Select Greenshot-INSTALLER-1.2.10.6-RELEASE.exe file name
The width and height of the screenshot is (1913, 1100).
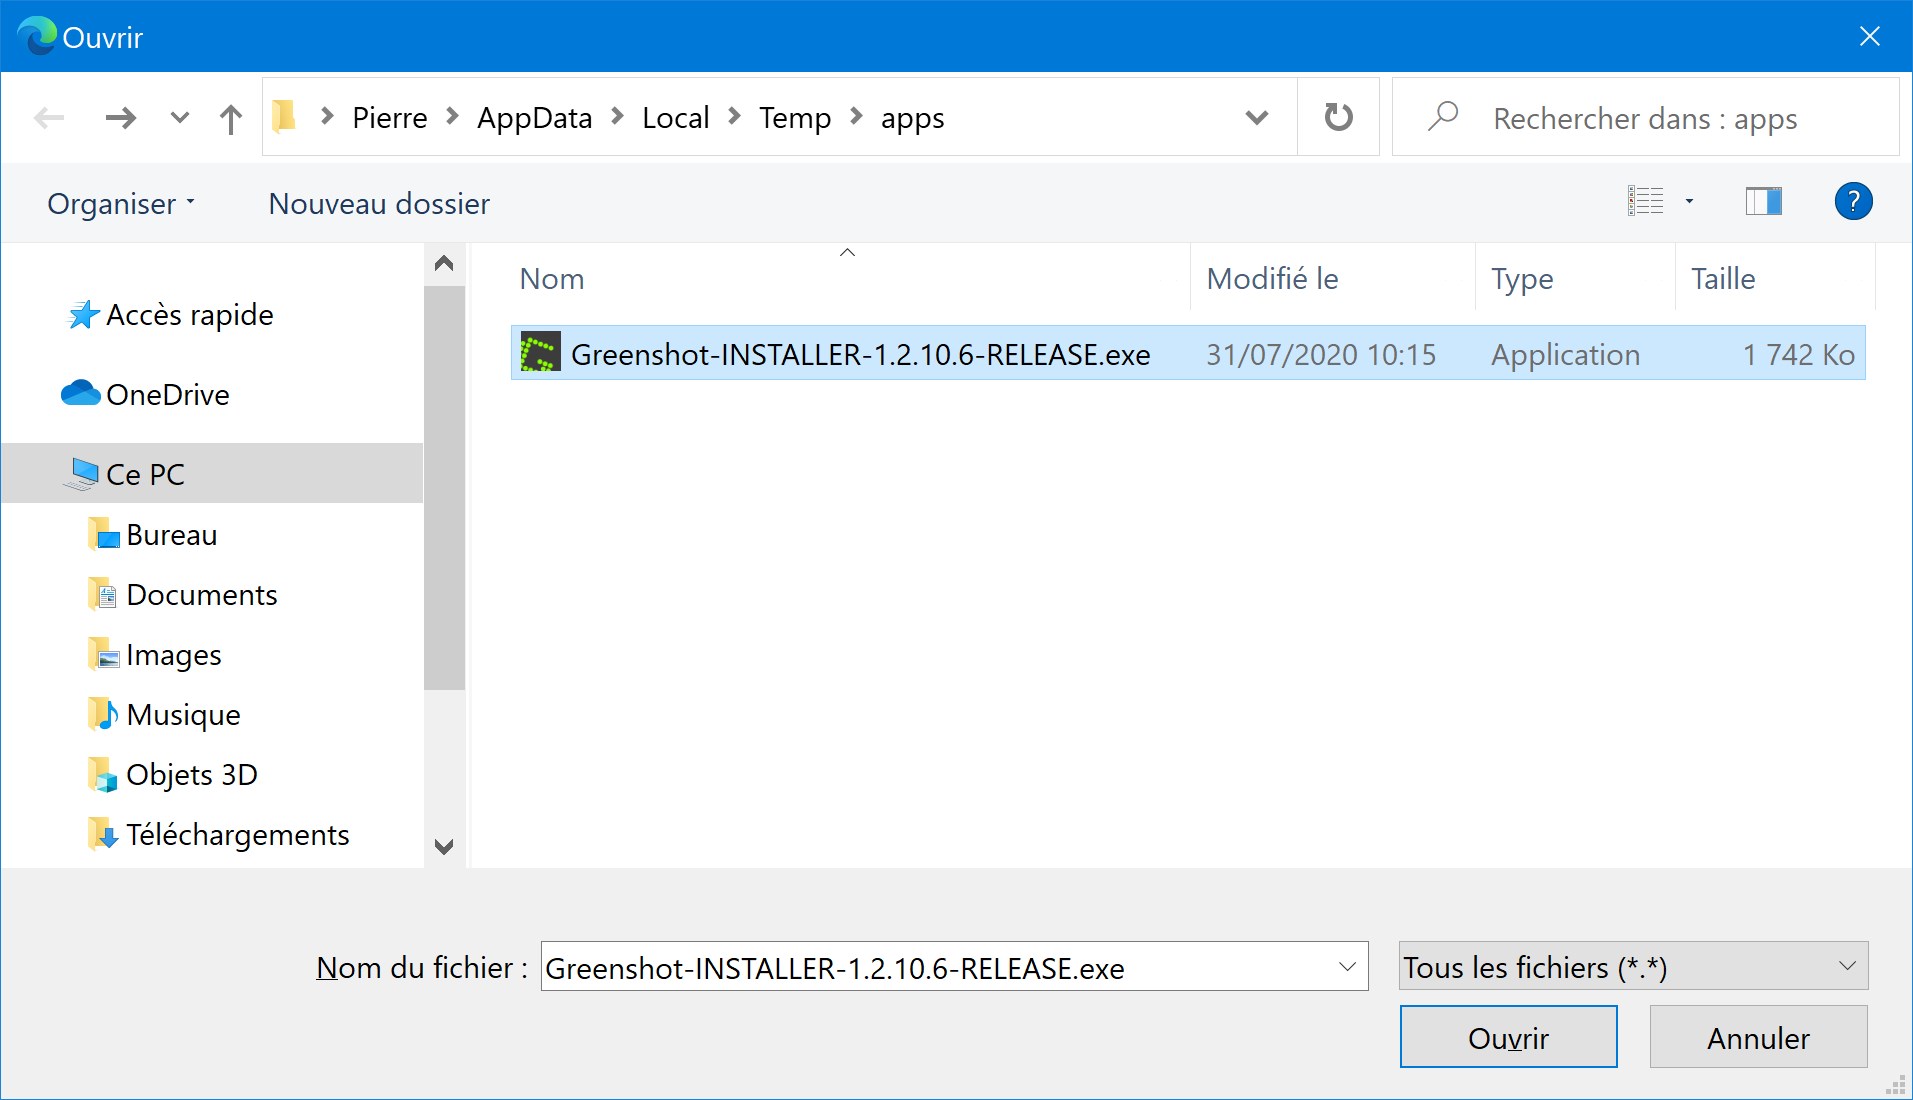[860, 355]
